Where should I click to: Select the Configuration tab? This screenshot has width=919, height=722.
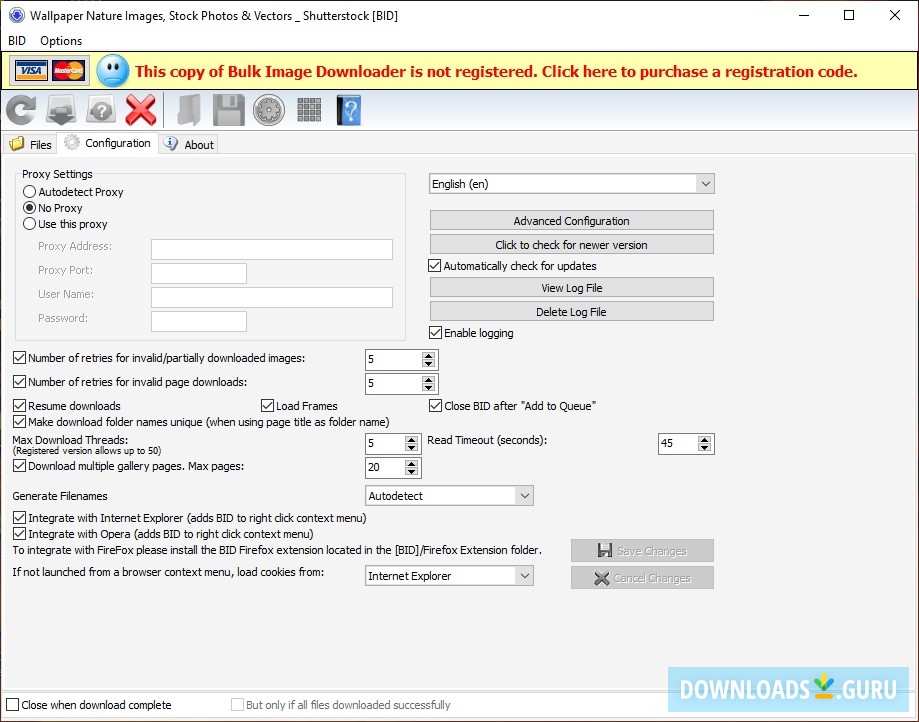coord(107,143)
